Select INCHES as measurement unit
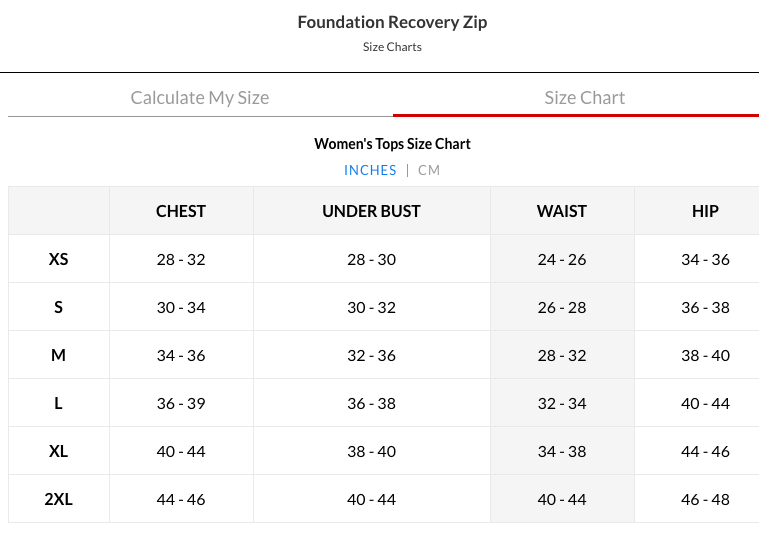759x549 pixels. [x=370, y=170]
